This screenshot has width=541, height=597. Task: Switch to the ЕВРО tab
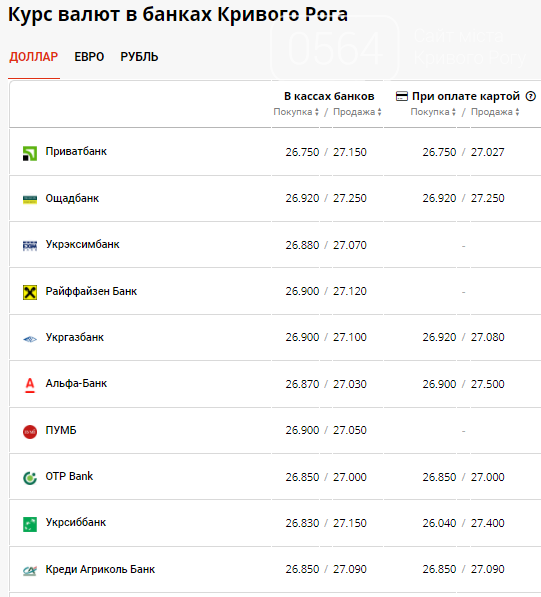click(x=89, y=57)
